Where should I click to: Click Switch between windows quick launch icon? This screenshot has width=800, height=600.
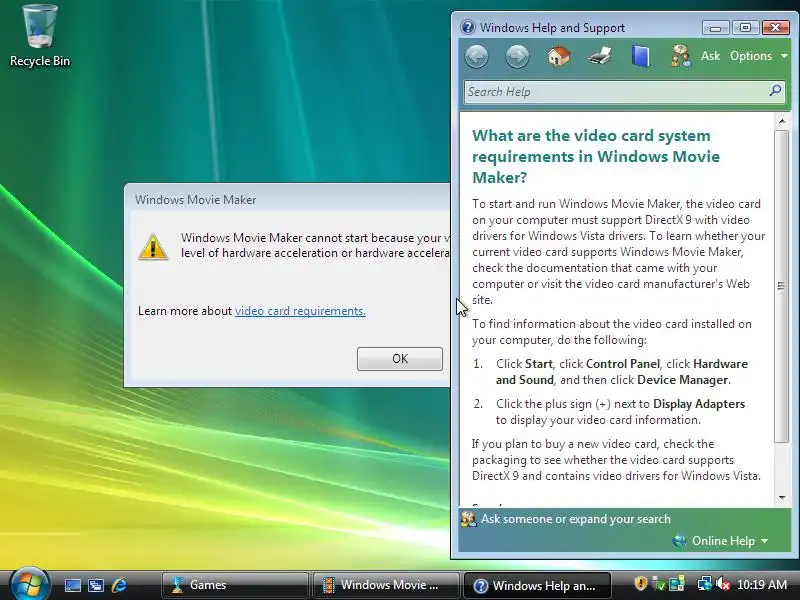(96, 585)
